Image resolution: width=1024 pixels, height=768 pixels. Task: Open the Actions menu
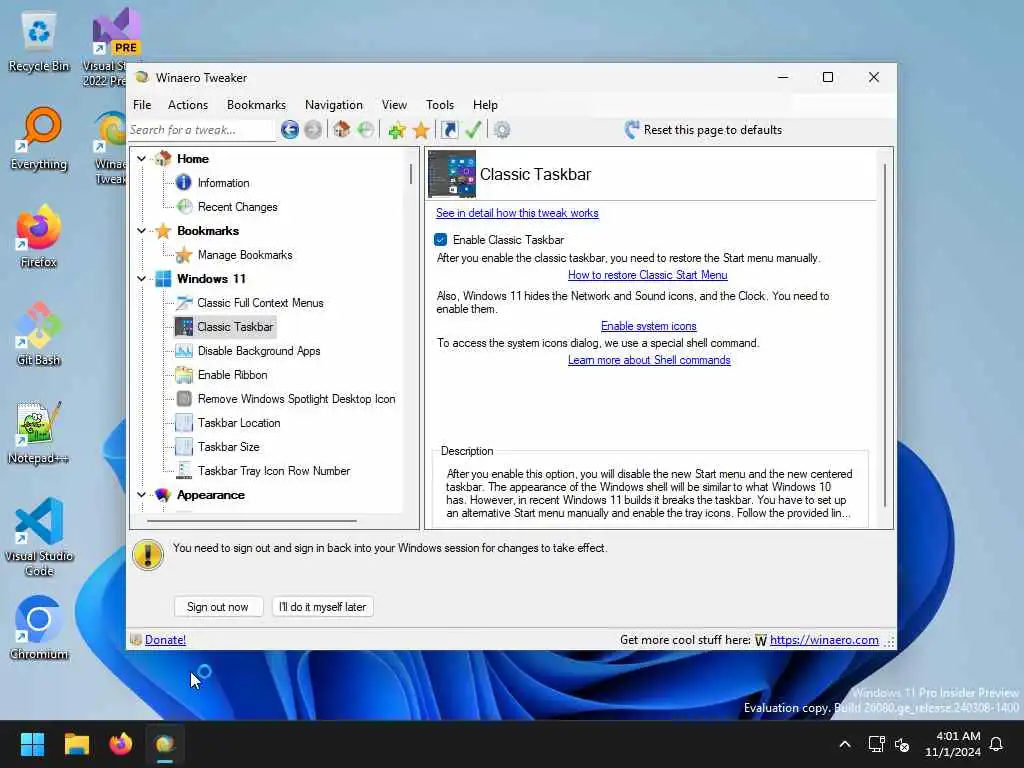[x=187, y=104]
